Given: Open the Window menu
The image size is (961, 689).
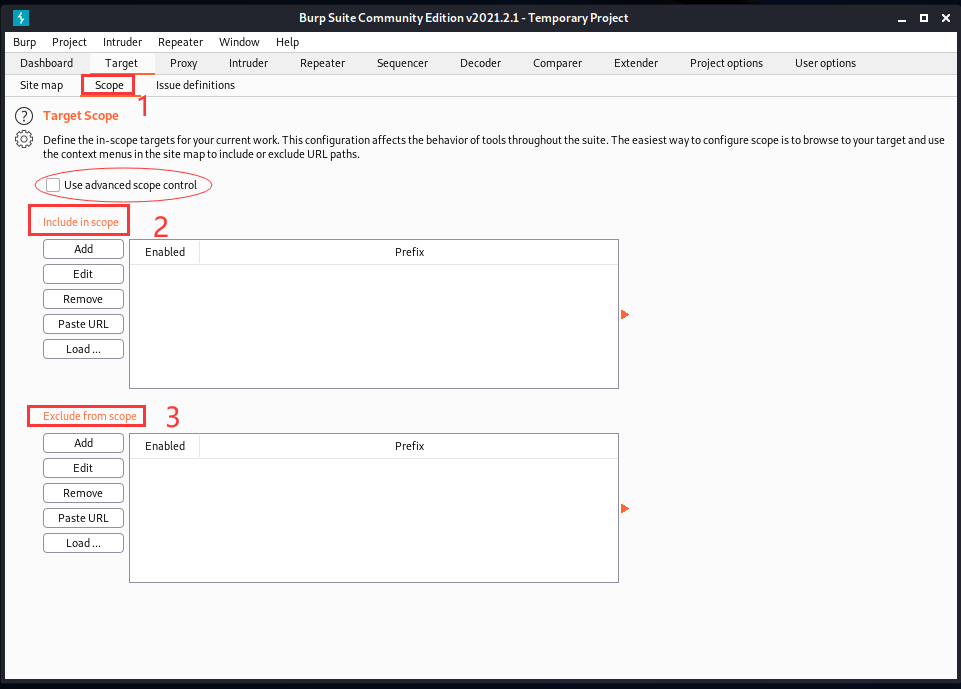Looking at the screenshot, I should [x=239, y=42].
